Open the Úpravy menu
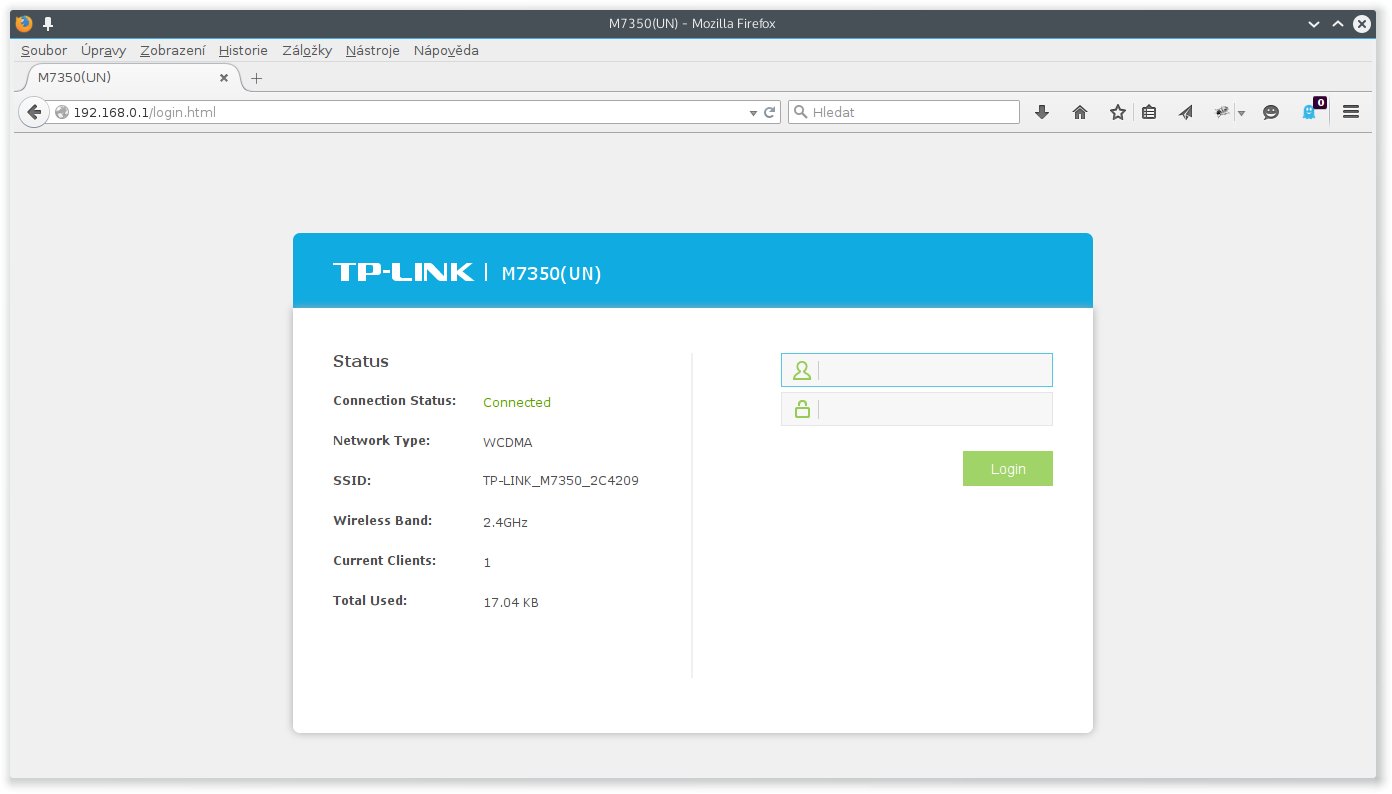This screenshot has width=1392, height=794. [x=104, y=50]
